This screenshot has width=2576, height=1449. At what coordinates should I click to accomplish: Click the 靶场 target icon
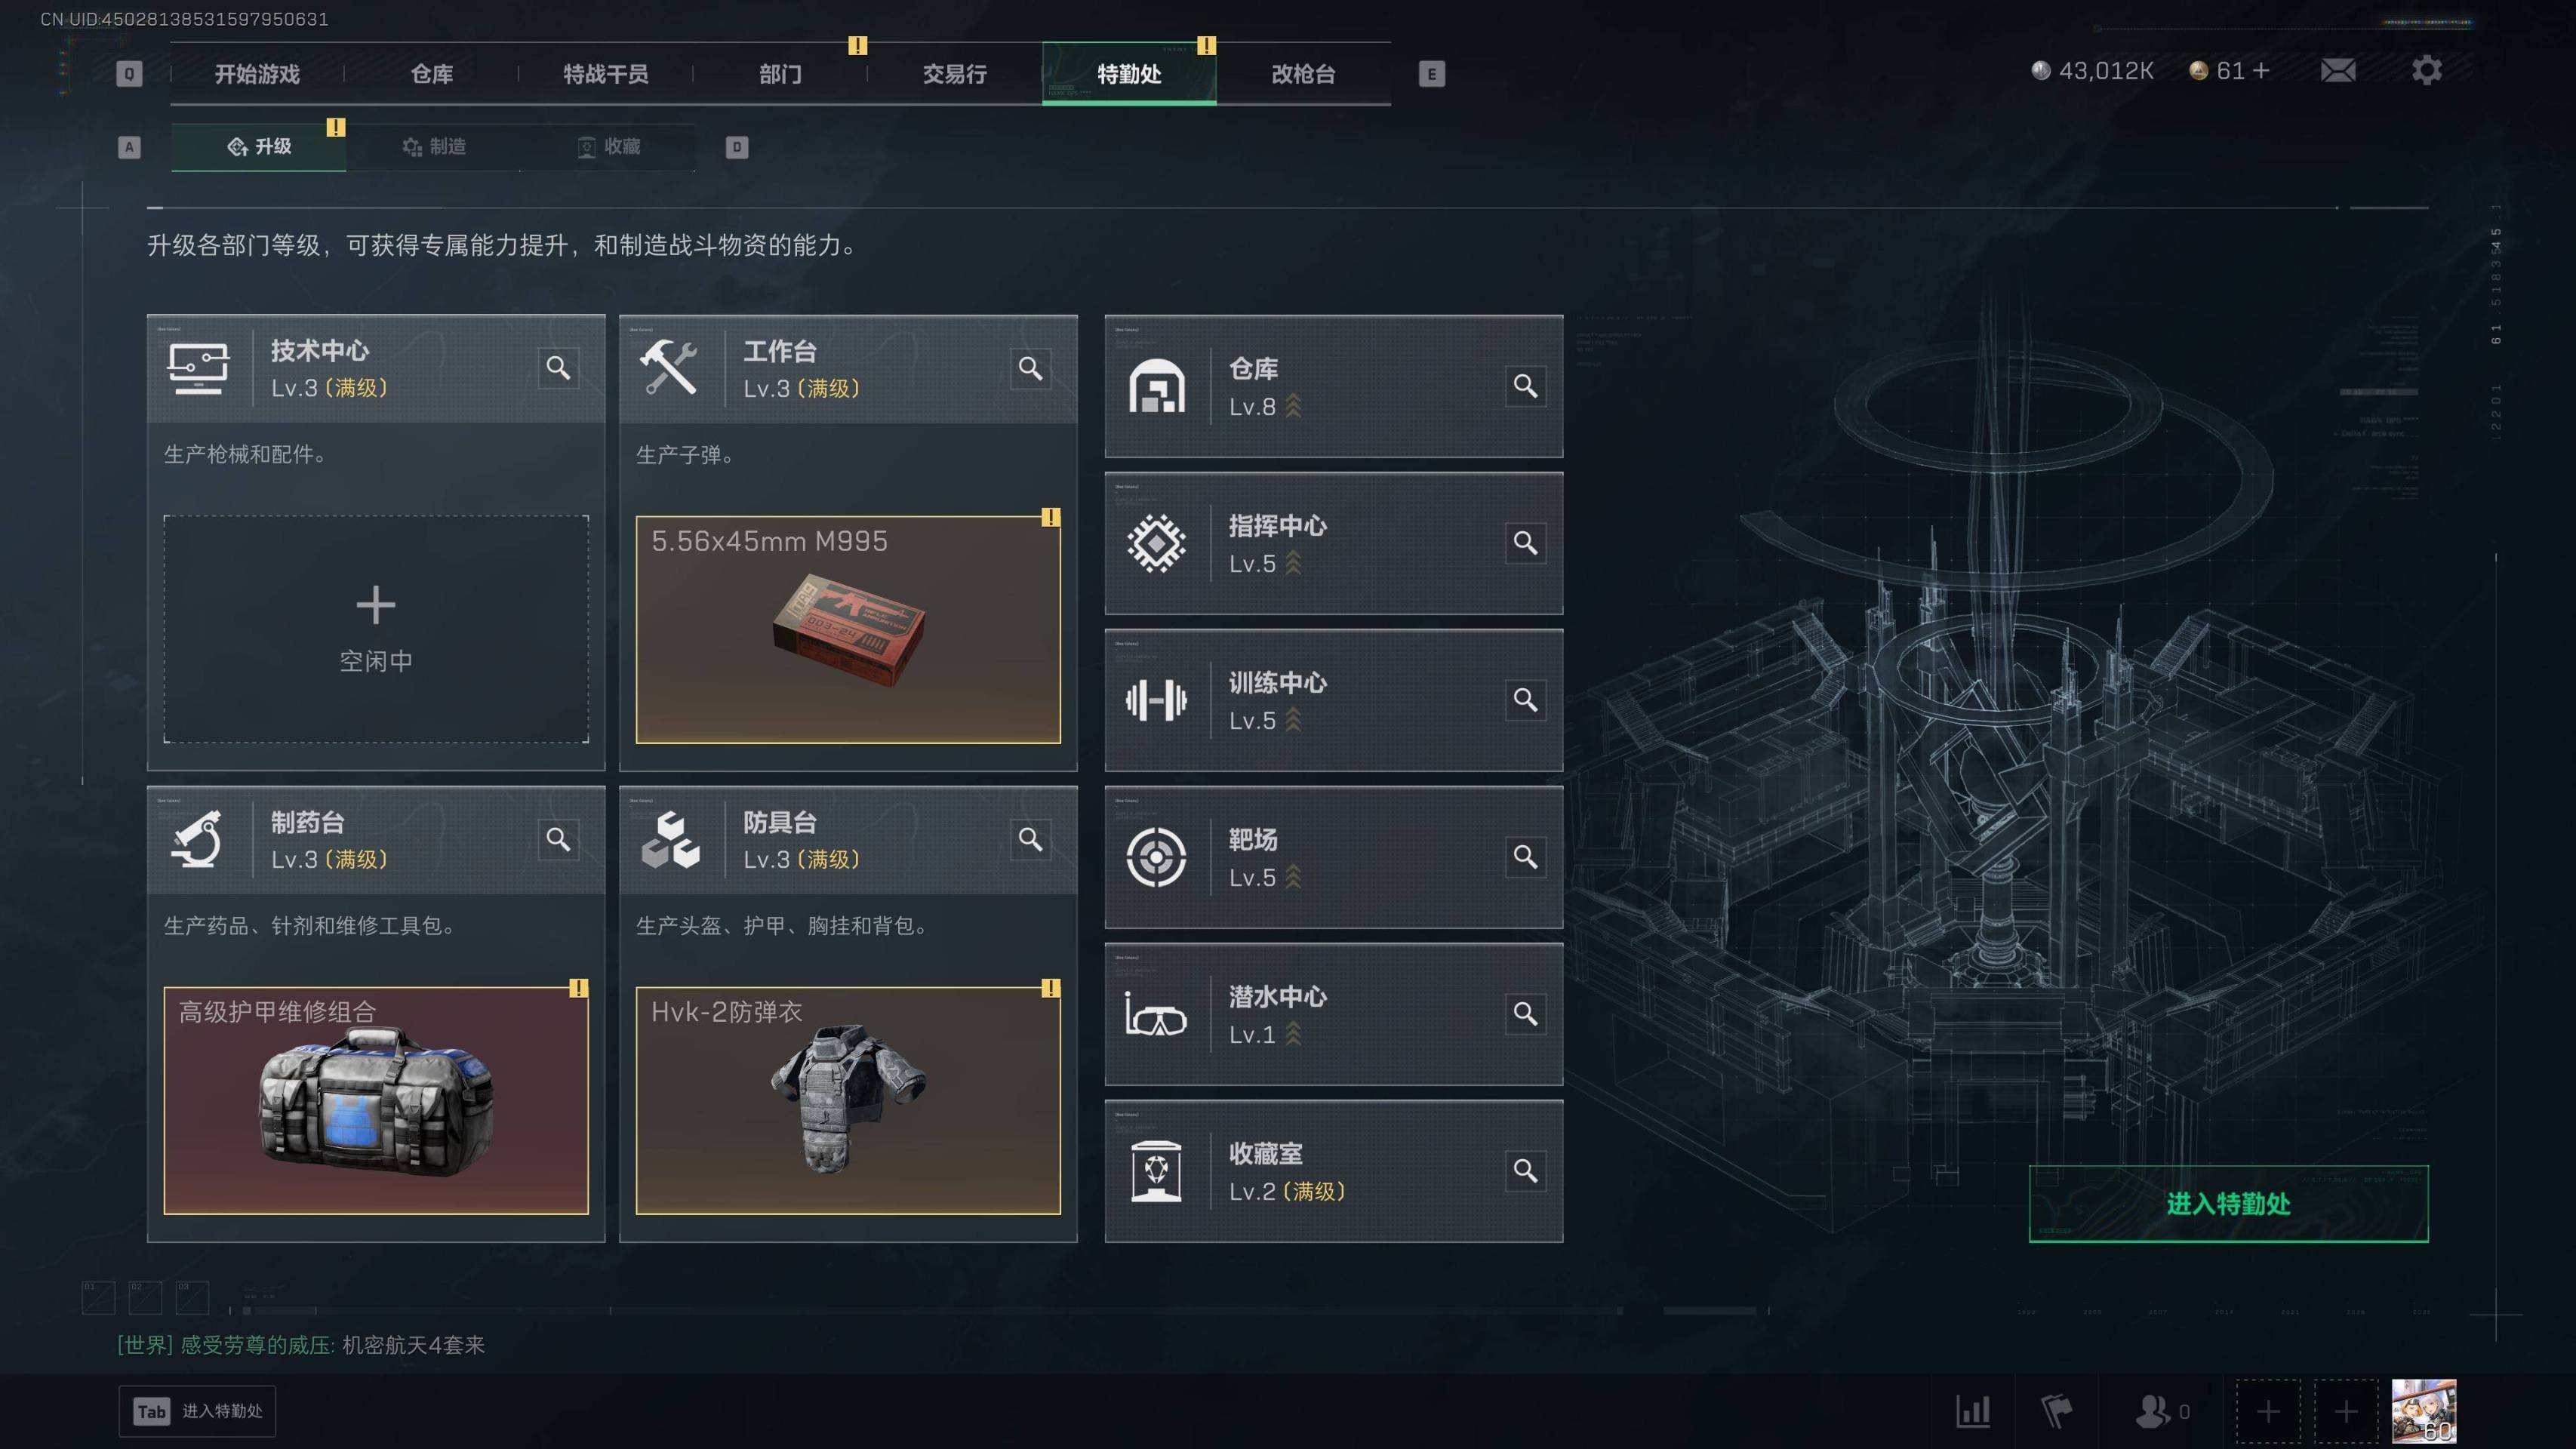1156,857
